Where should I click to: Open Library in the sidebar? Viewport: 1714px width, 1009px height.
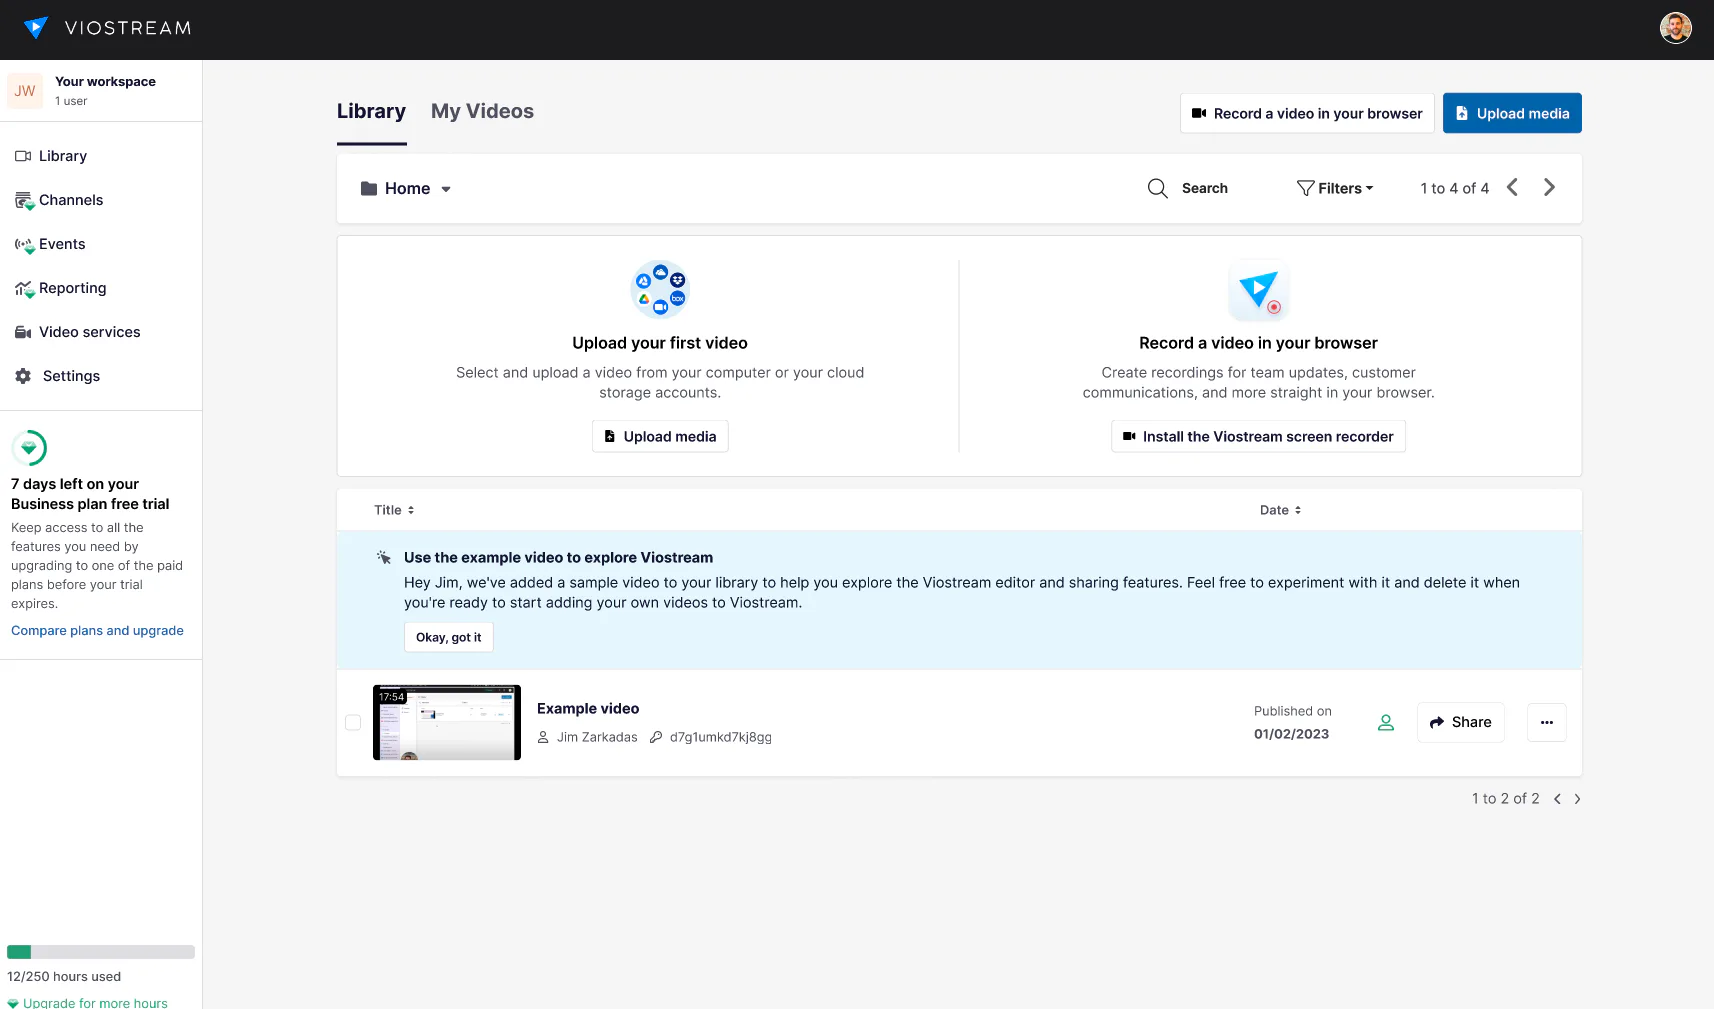click(x=51, y=156)
